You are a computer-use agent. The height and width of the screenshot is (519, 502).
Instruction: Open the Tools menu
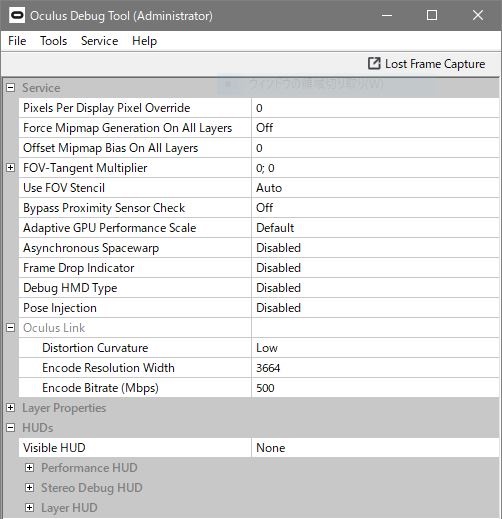[53, 41]
